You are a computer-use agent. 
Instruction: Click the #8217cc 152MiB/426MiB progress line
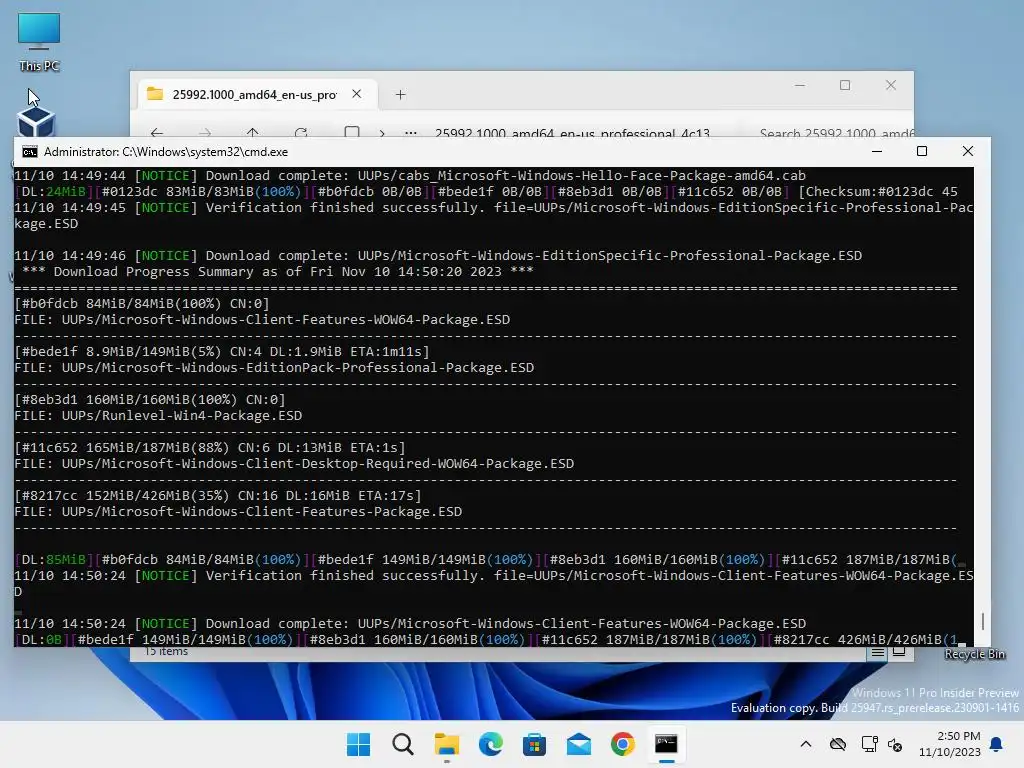coord(218,496)
